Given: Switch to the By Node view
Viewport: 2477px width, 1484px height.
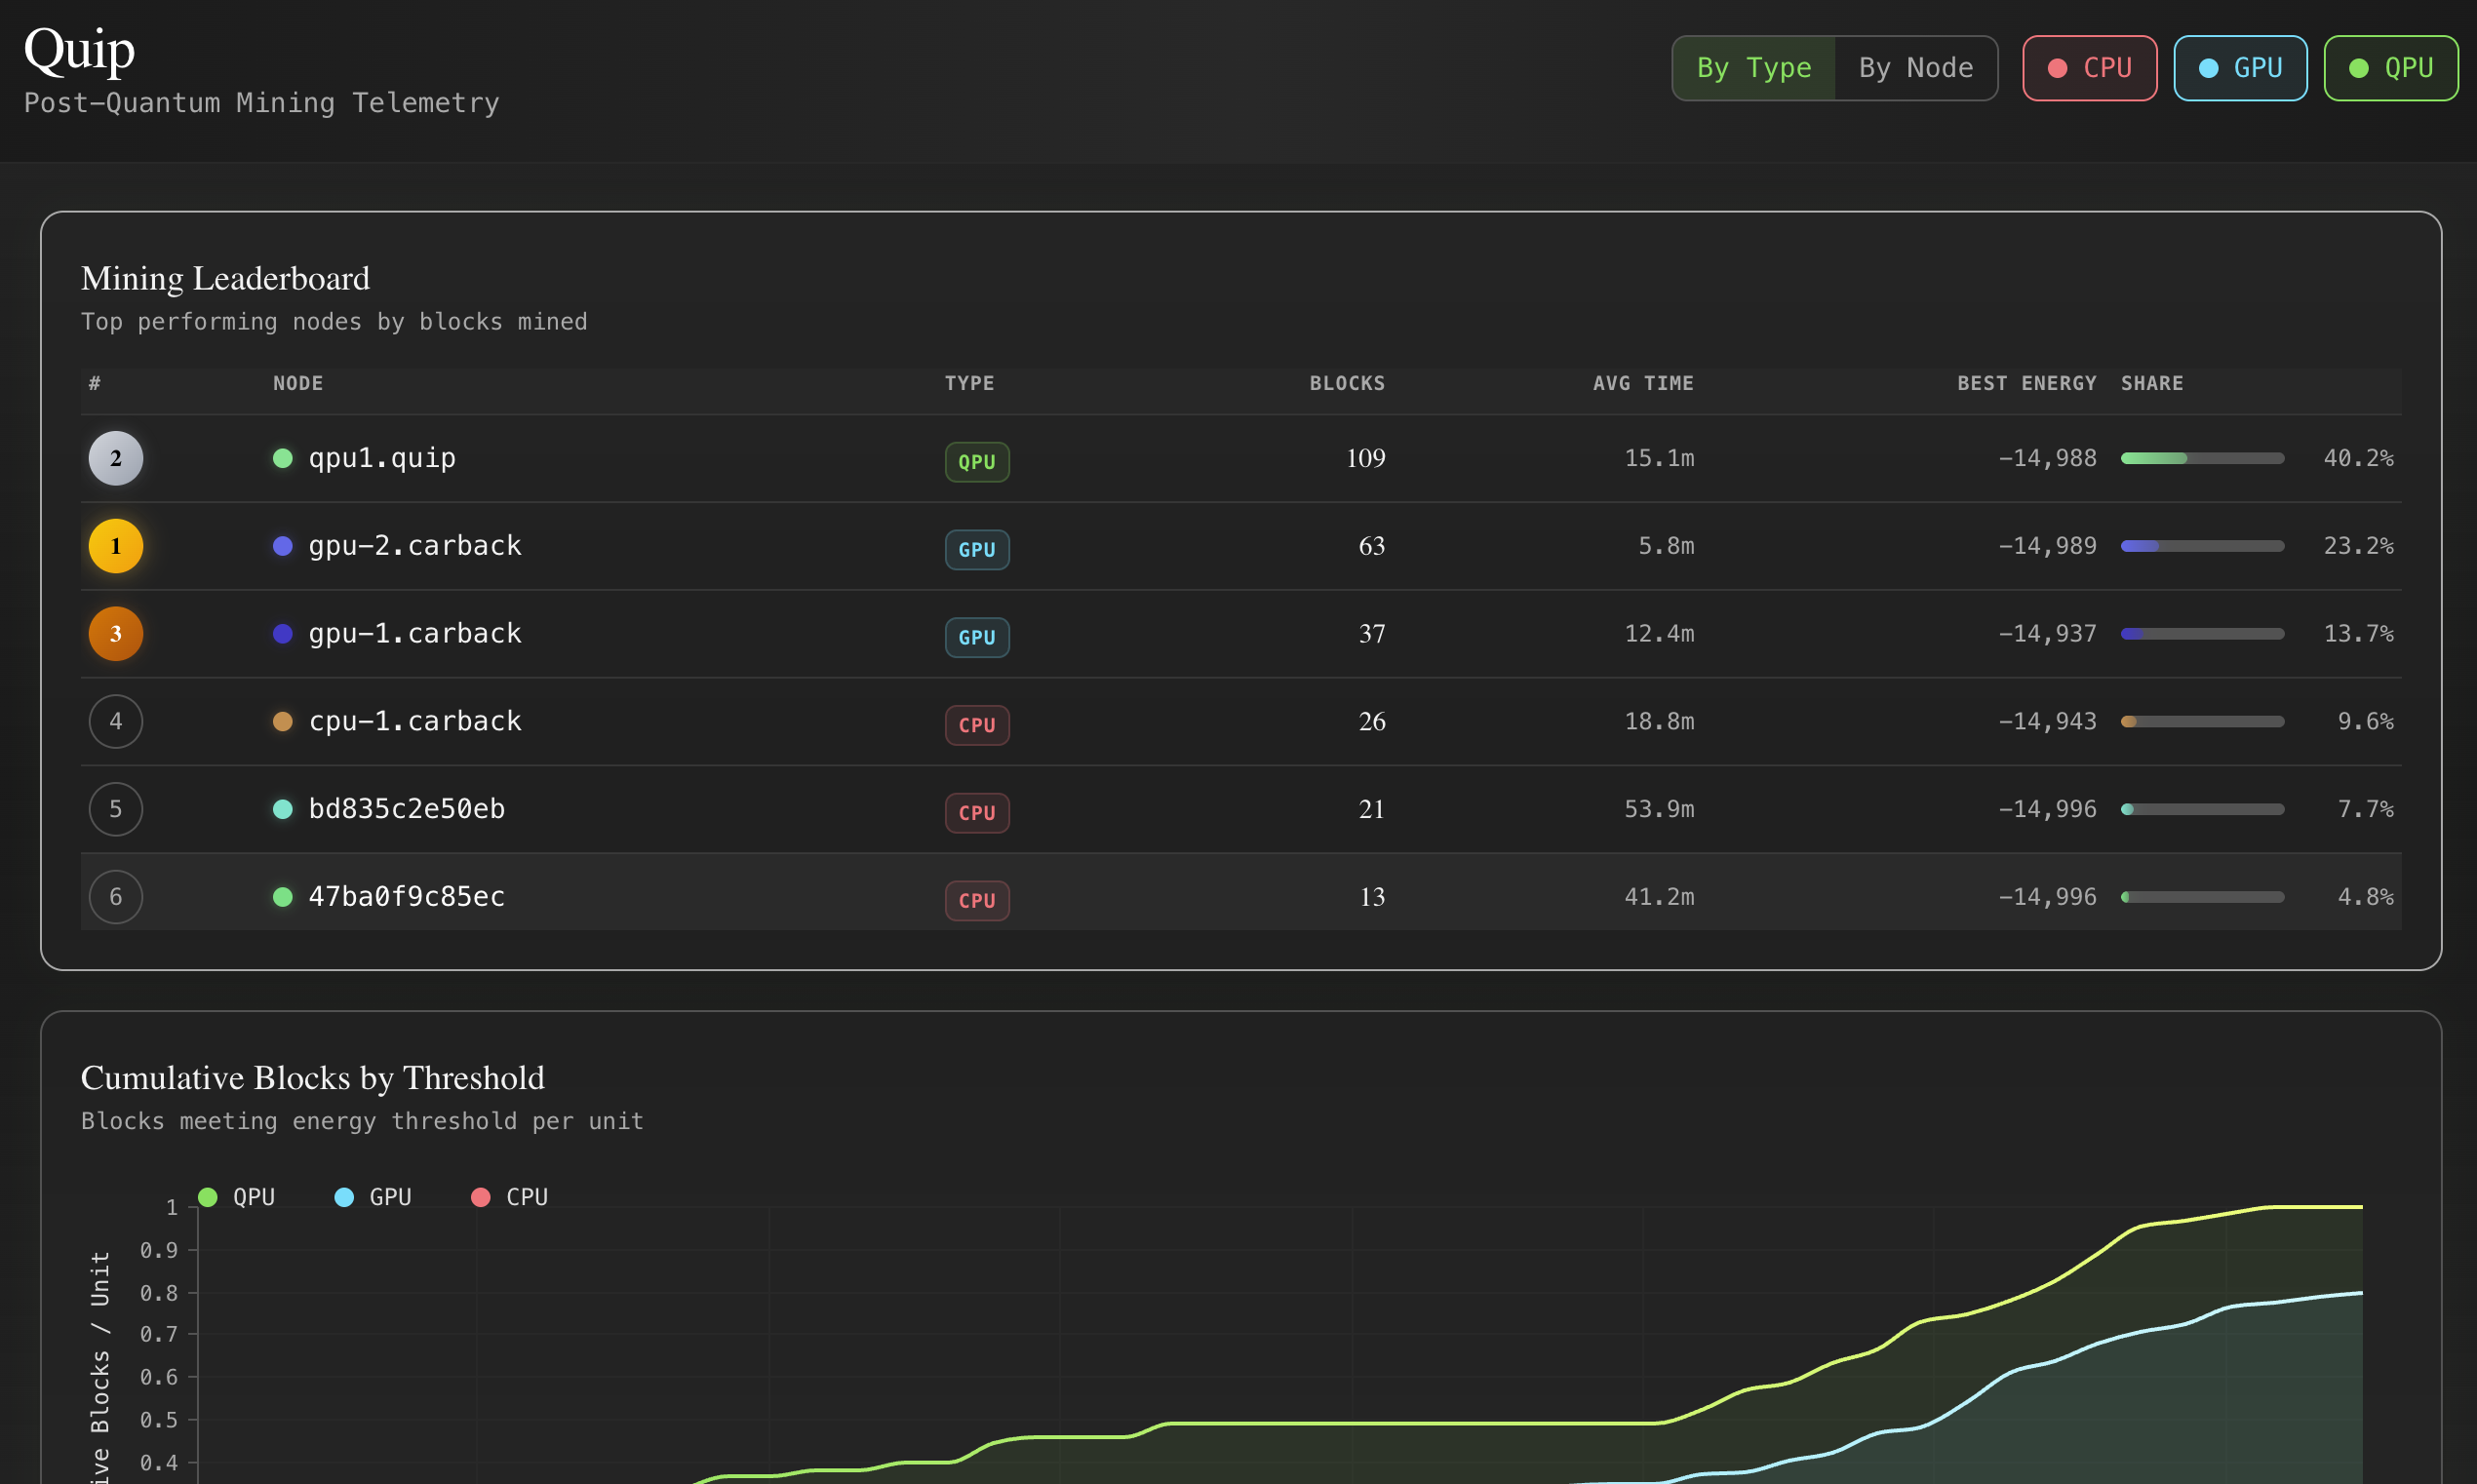Looking at the screenshot, I should (1915, 68).
